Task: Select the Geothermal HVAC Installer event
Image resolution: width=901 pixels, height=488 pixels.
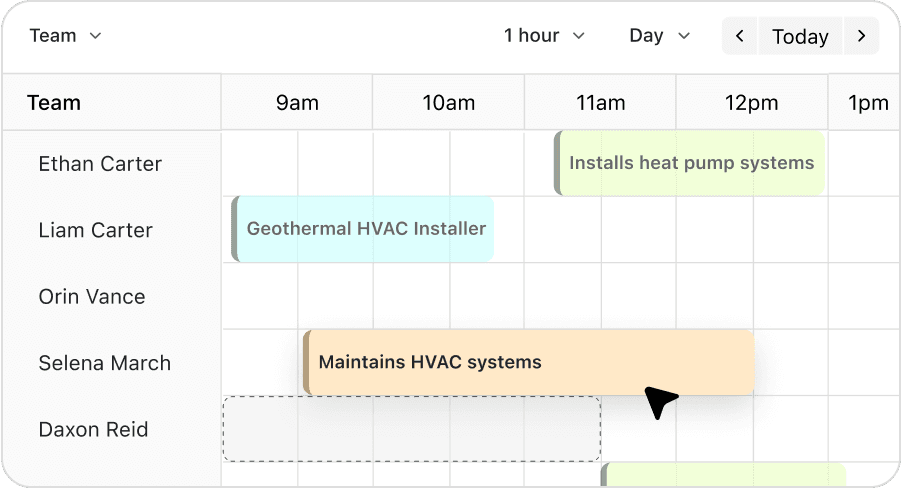Action: pos(365,229)
